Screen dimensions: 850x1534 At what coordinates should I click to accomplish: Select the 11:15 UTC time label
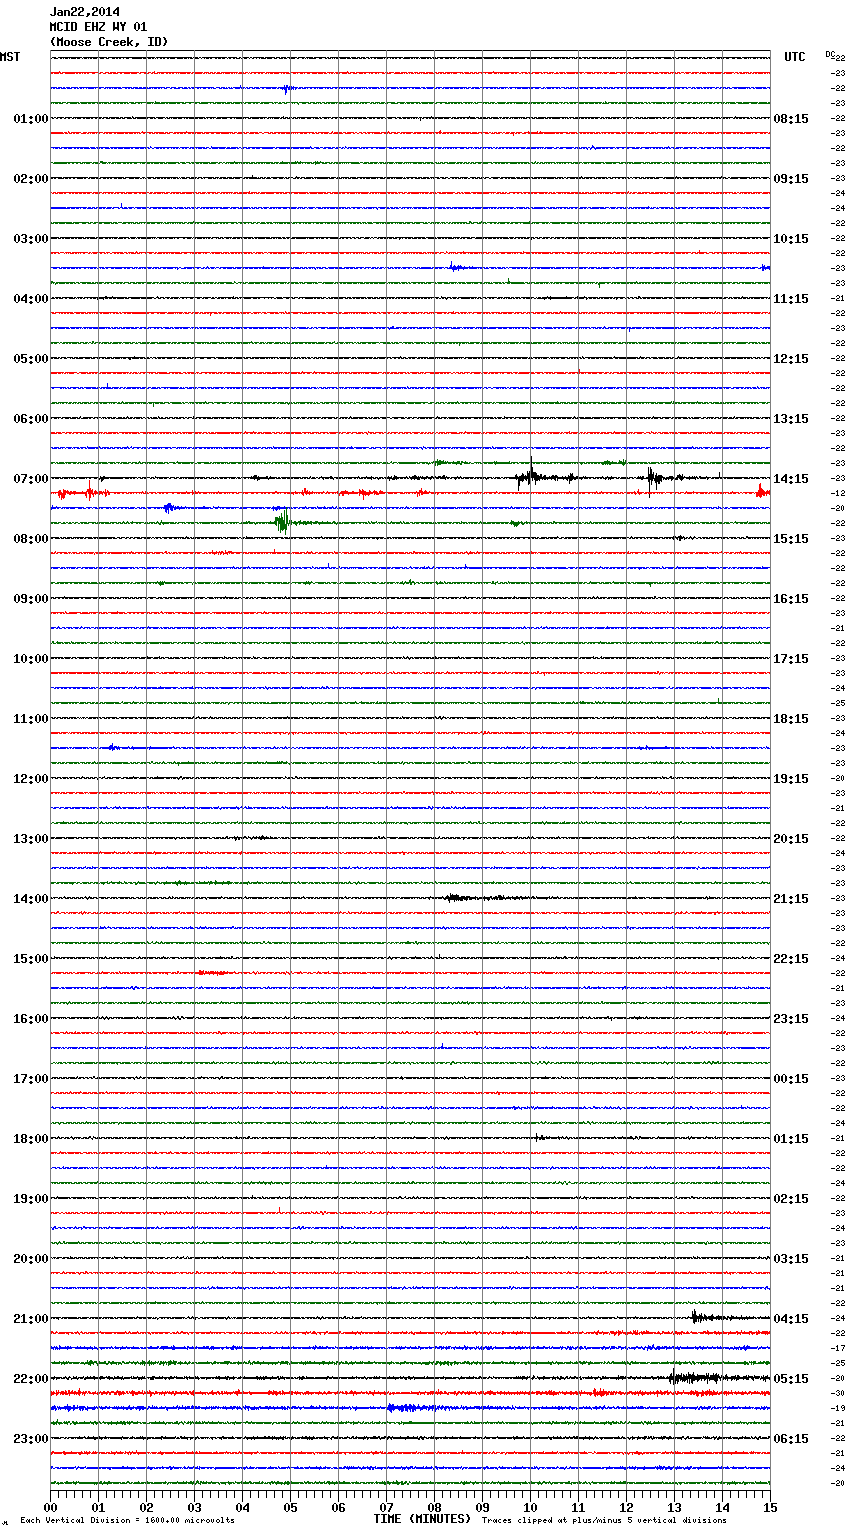pyautogui.click(x=791, y=299)
